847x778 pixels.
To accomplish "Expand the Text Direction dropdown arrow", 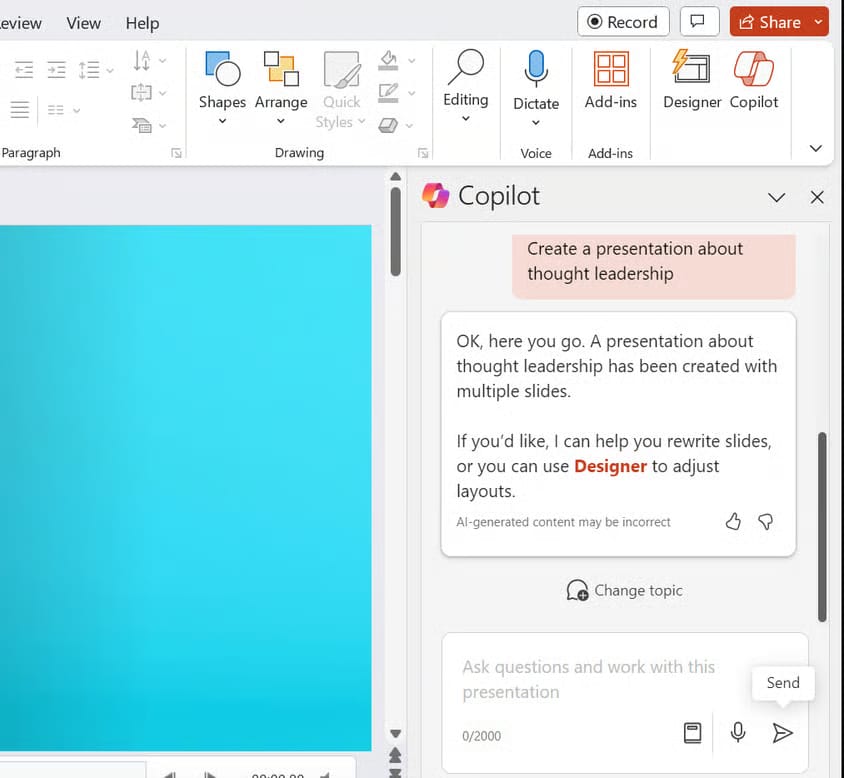I will tap(163, 61).
